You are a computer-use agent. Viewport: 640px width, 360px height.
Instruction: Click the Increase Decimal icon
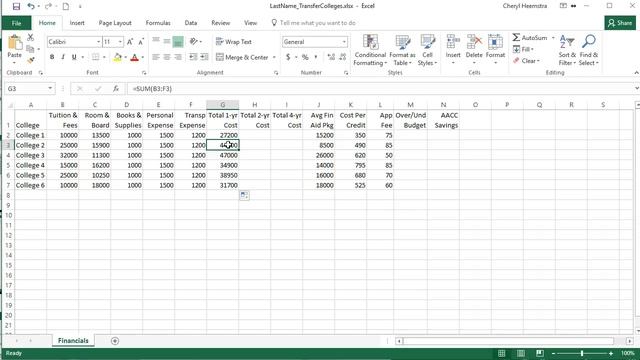coord(331,57)
